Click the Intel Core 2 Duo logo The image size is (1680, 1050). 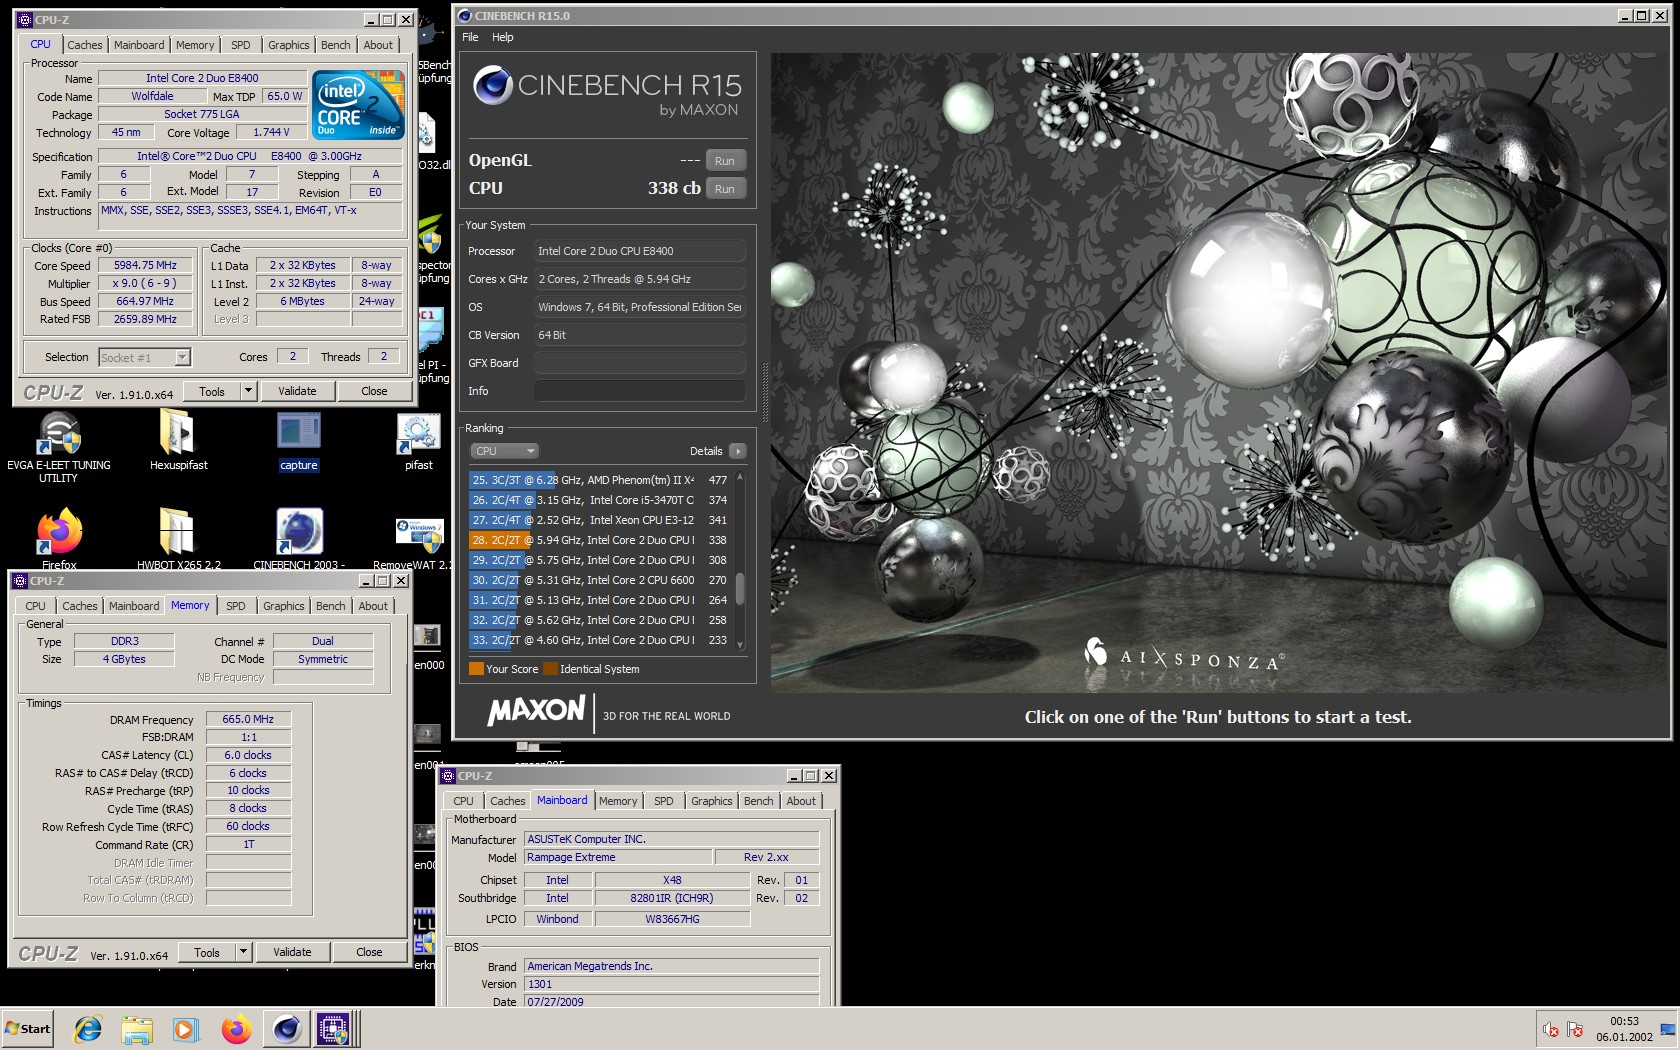coord(358,104)
